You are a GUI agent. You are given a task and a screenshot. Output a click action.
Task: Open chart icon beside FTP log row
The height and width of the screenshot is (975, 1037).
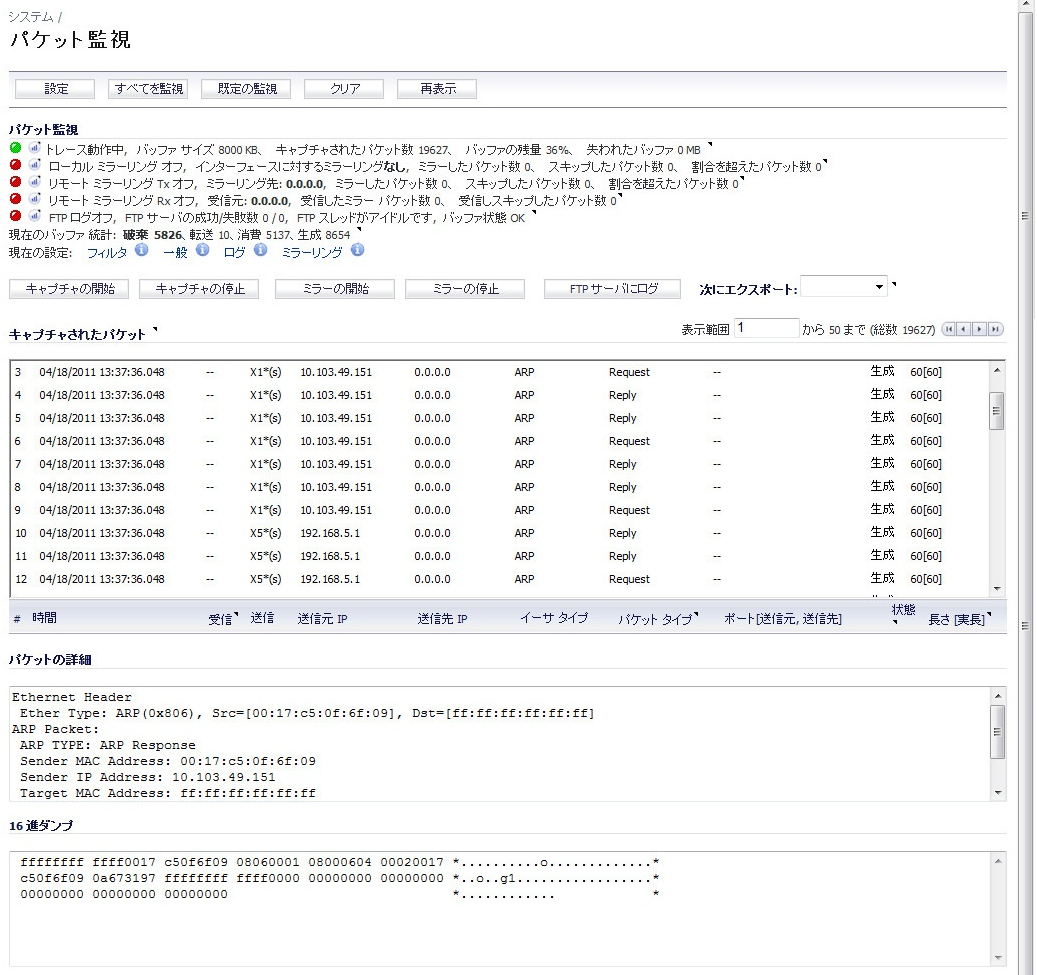(x=34, y=216)
